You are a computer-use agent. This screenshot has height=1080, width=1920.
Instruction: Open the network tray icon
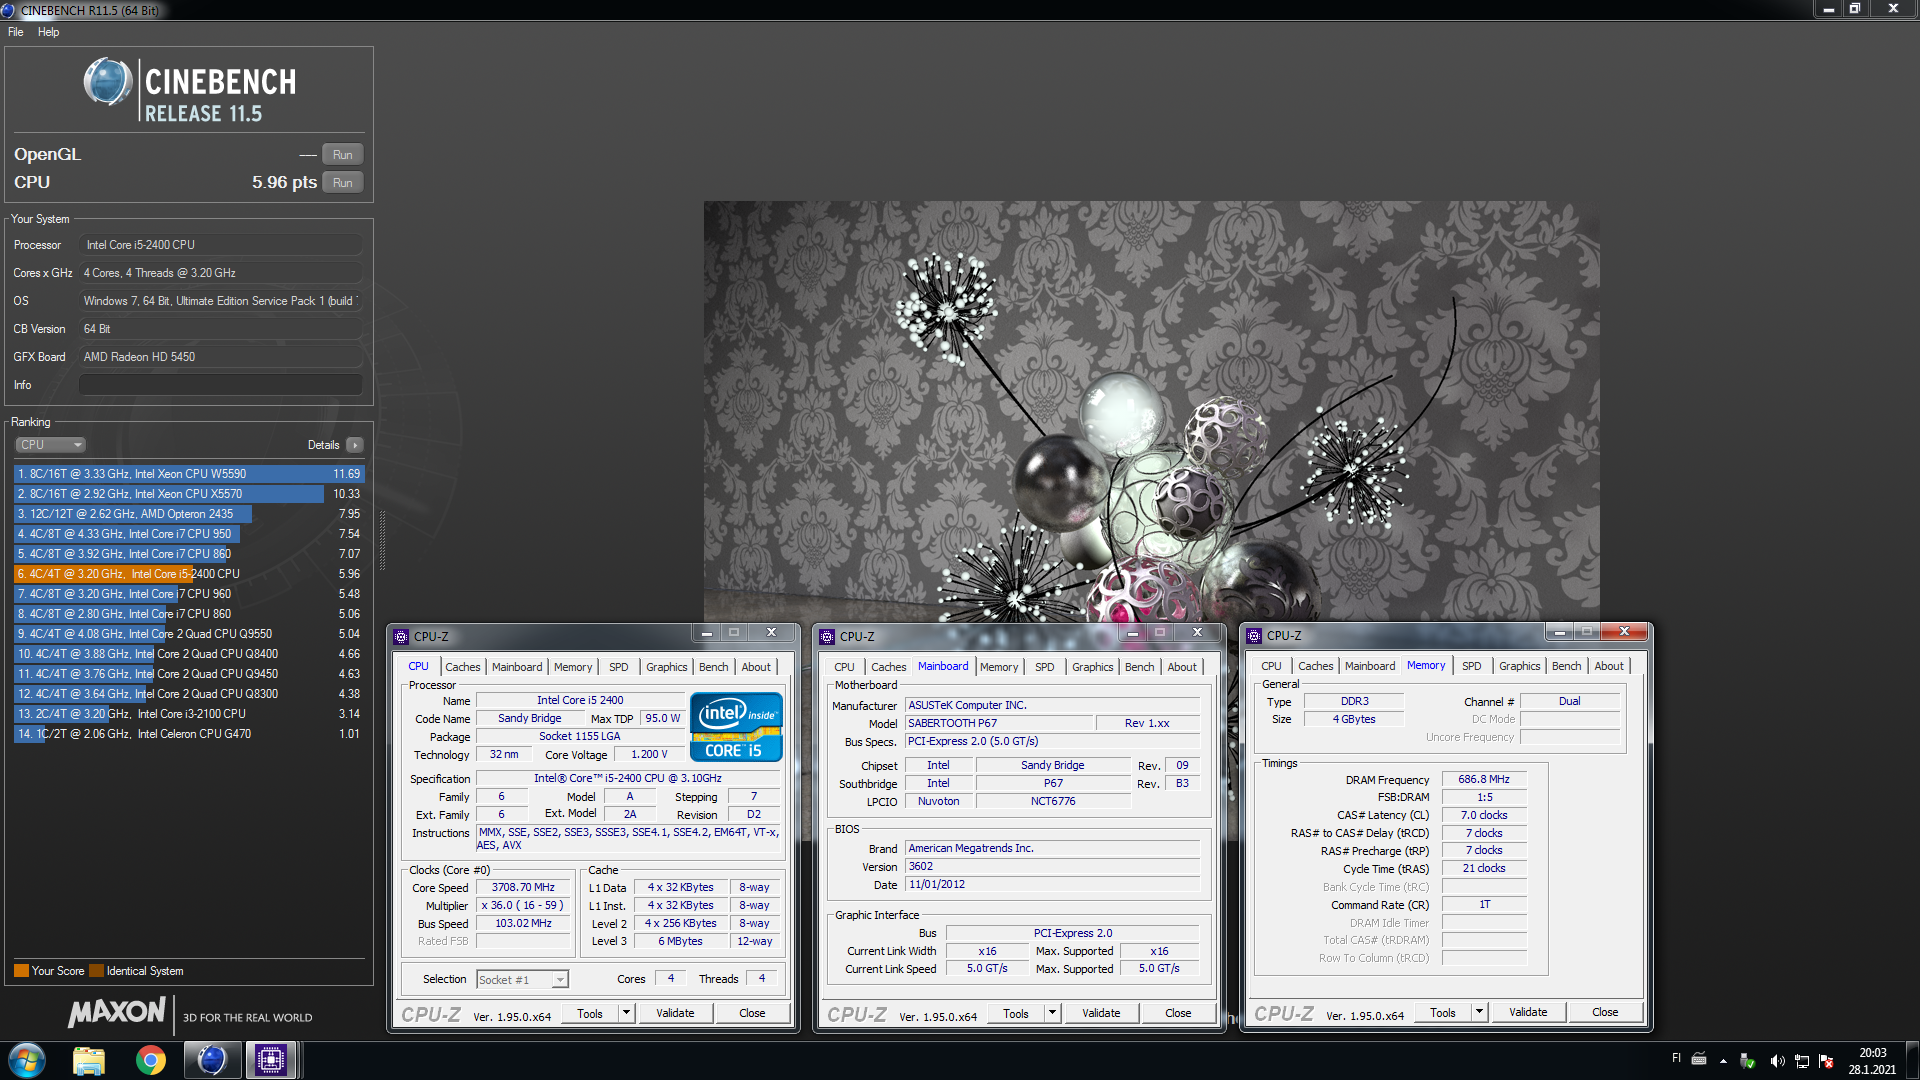click(1802, 1061)
